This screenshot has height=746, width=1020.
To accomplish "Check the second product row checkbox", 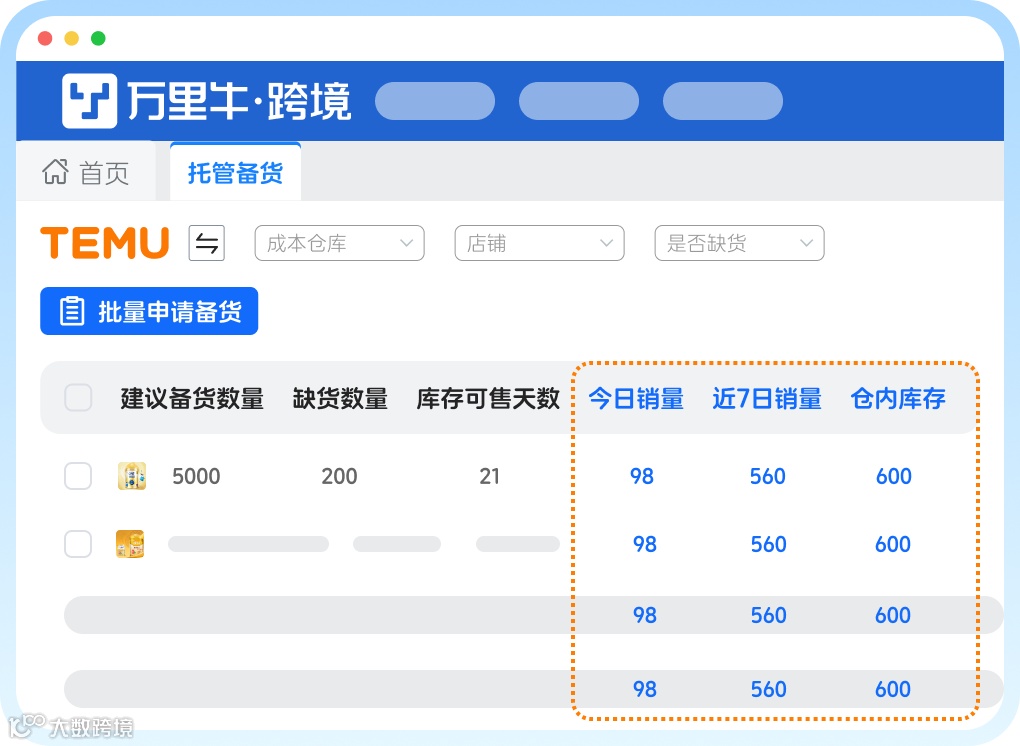I will point(78,544).
